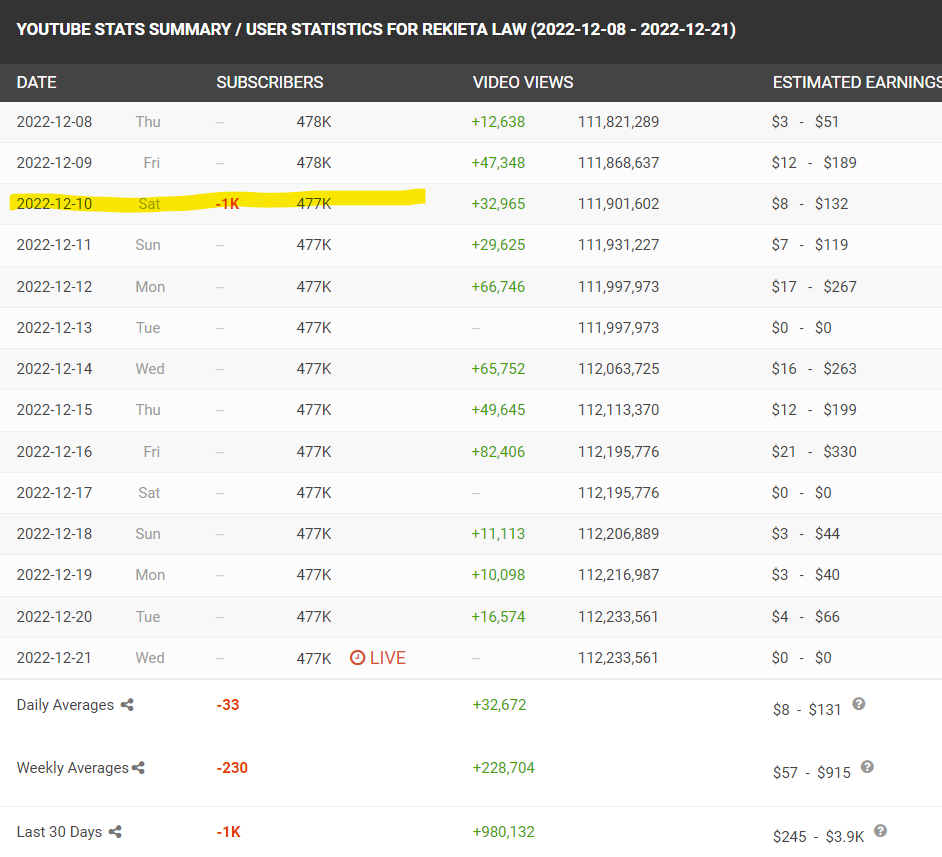Click the -33 daily subscriber average
Viewport: 942px width, 857px height.
pos(228,704)
